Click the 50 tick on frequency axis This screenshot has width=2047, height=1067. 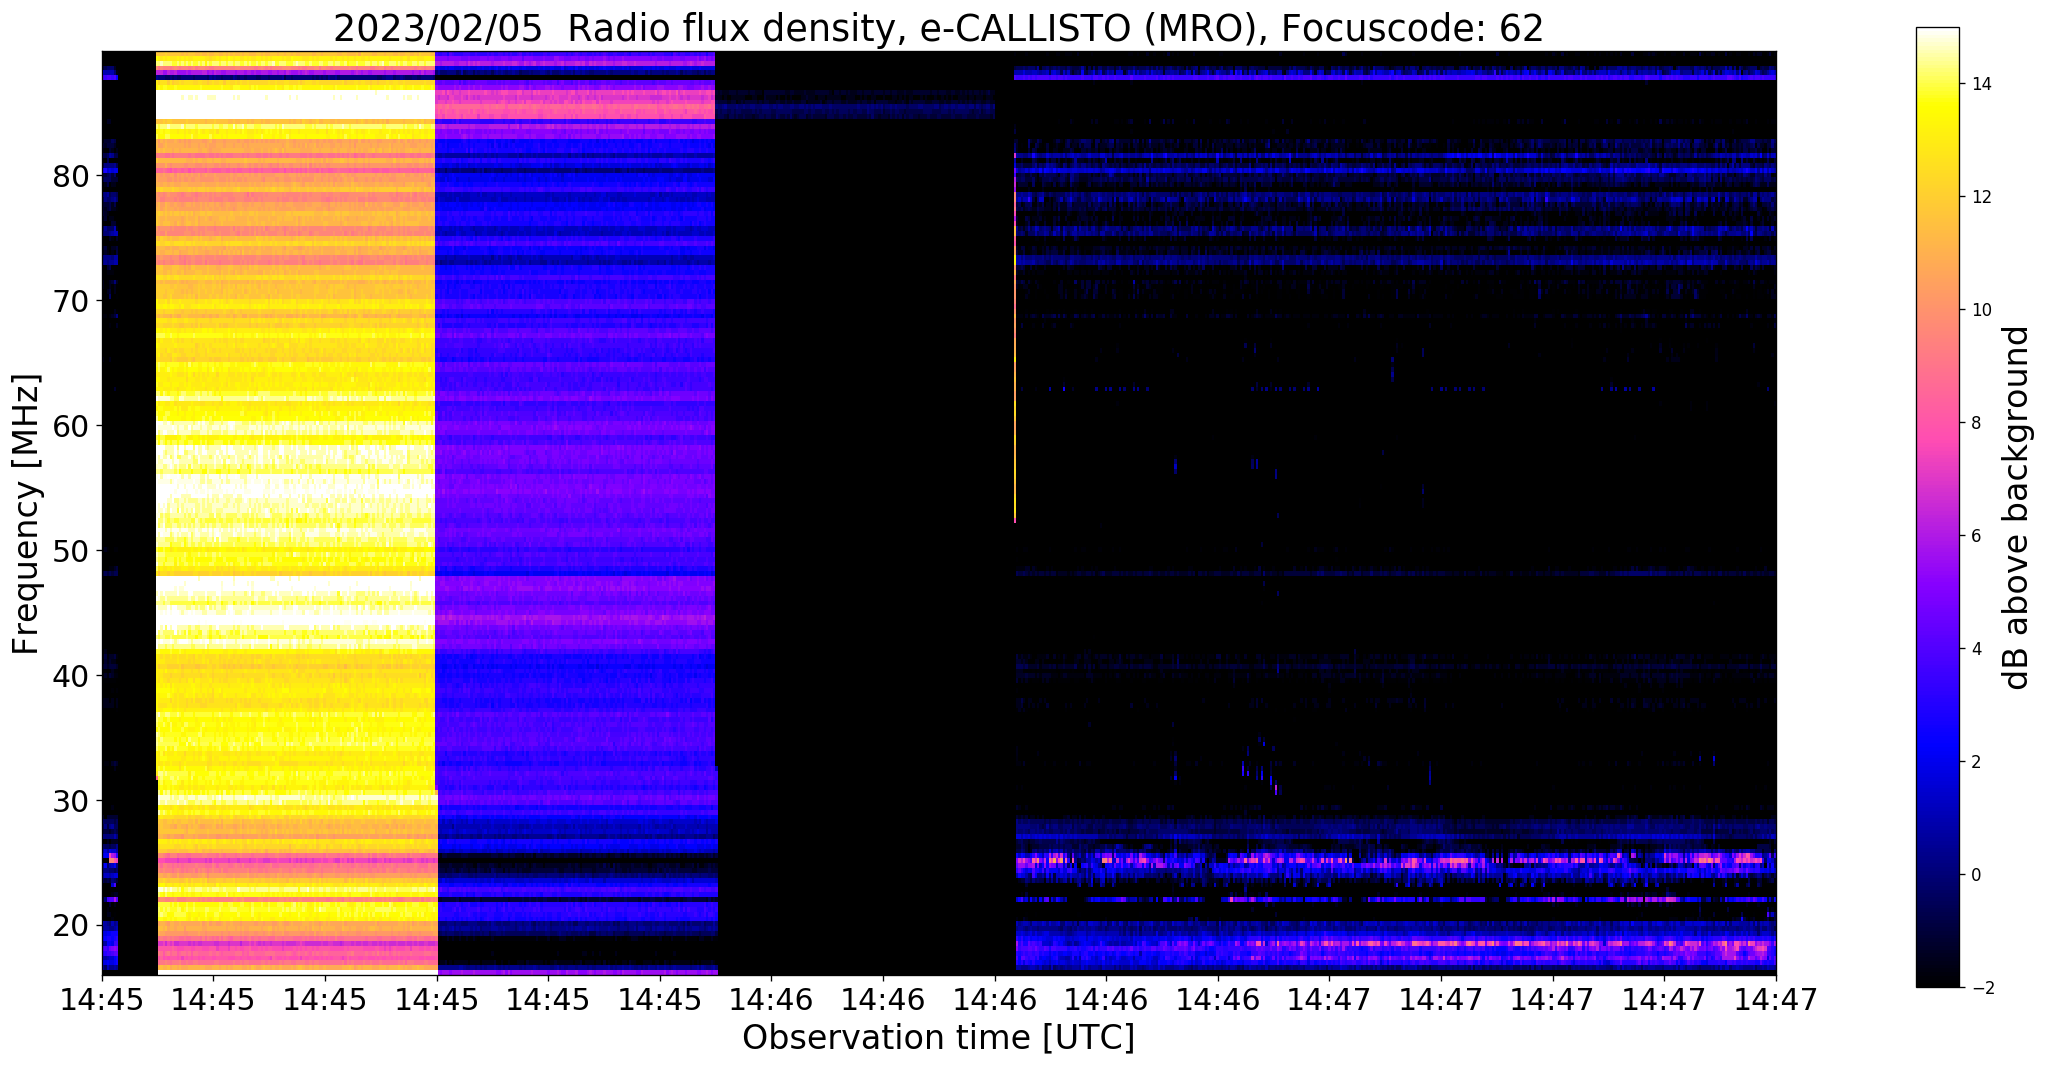coord(71,551)
